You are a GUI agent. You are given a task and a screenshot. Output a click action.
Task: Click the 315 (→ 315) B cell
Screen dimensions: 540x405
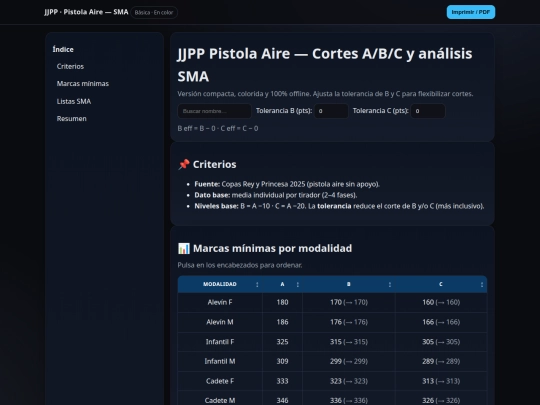349,342
